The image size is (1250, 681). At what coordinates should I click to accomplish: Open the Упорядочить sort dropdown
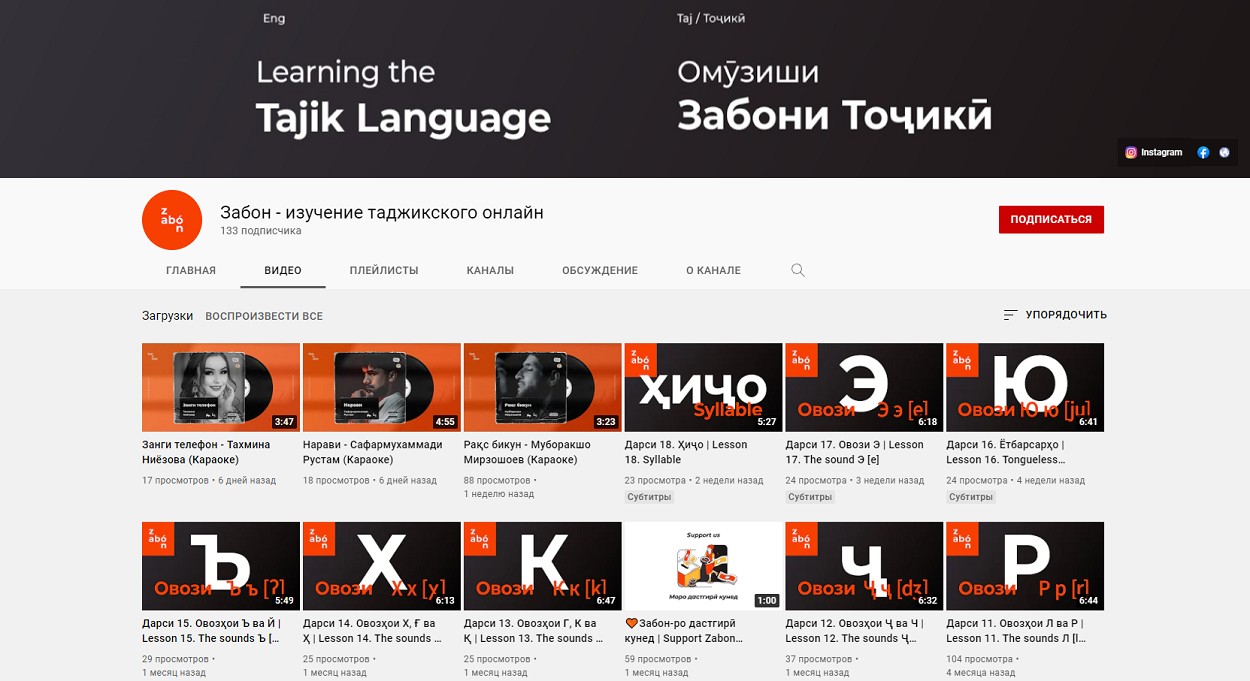1055,315
